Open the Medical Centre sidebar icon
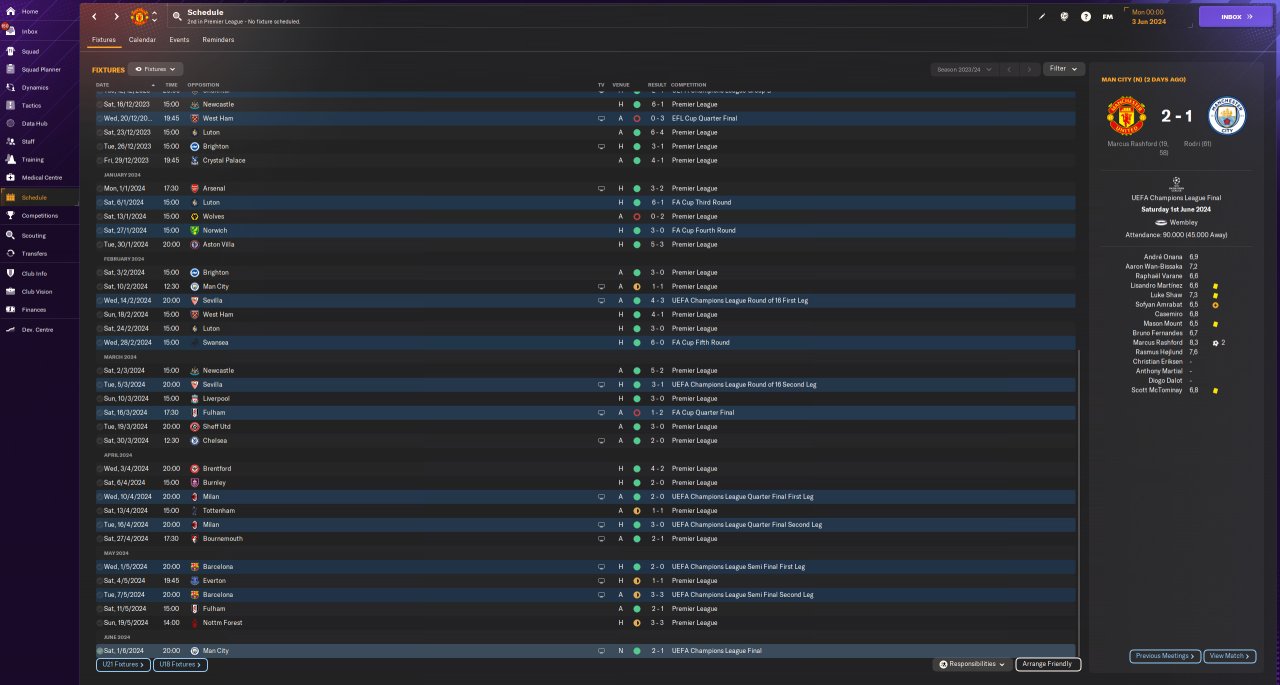The image size is (1280, 685). pyautogui.click(x=10, y=177)
